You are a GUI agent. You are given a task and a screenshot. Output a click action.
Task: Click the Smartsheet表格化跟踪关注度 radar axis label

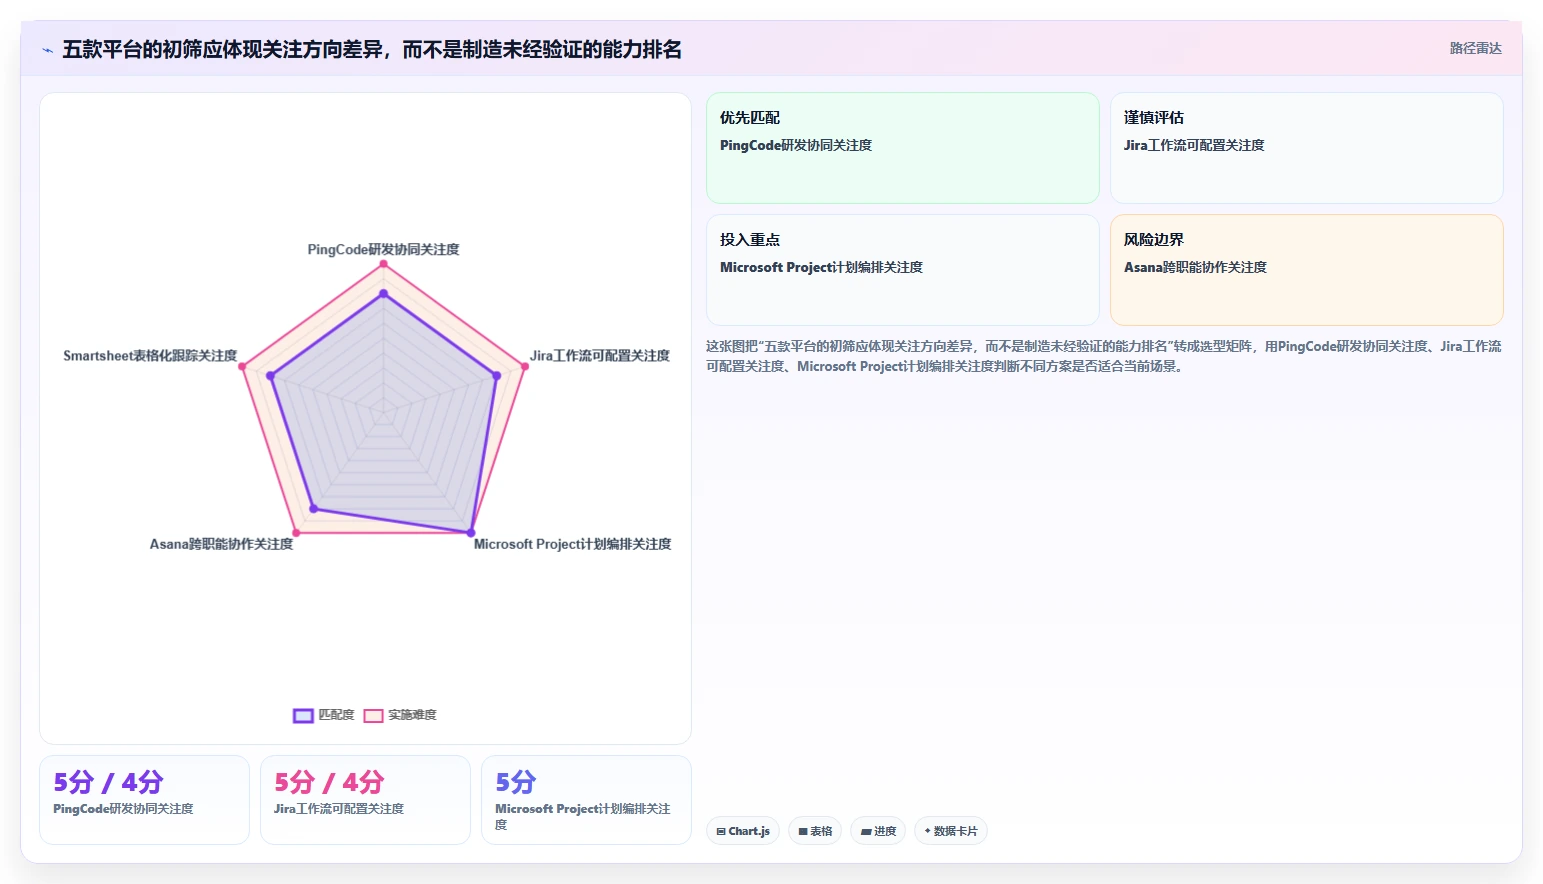150,355
